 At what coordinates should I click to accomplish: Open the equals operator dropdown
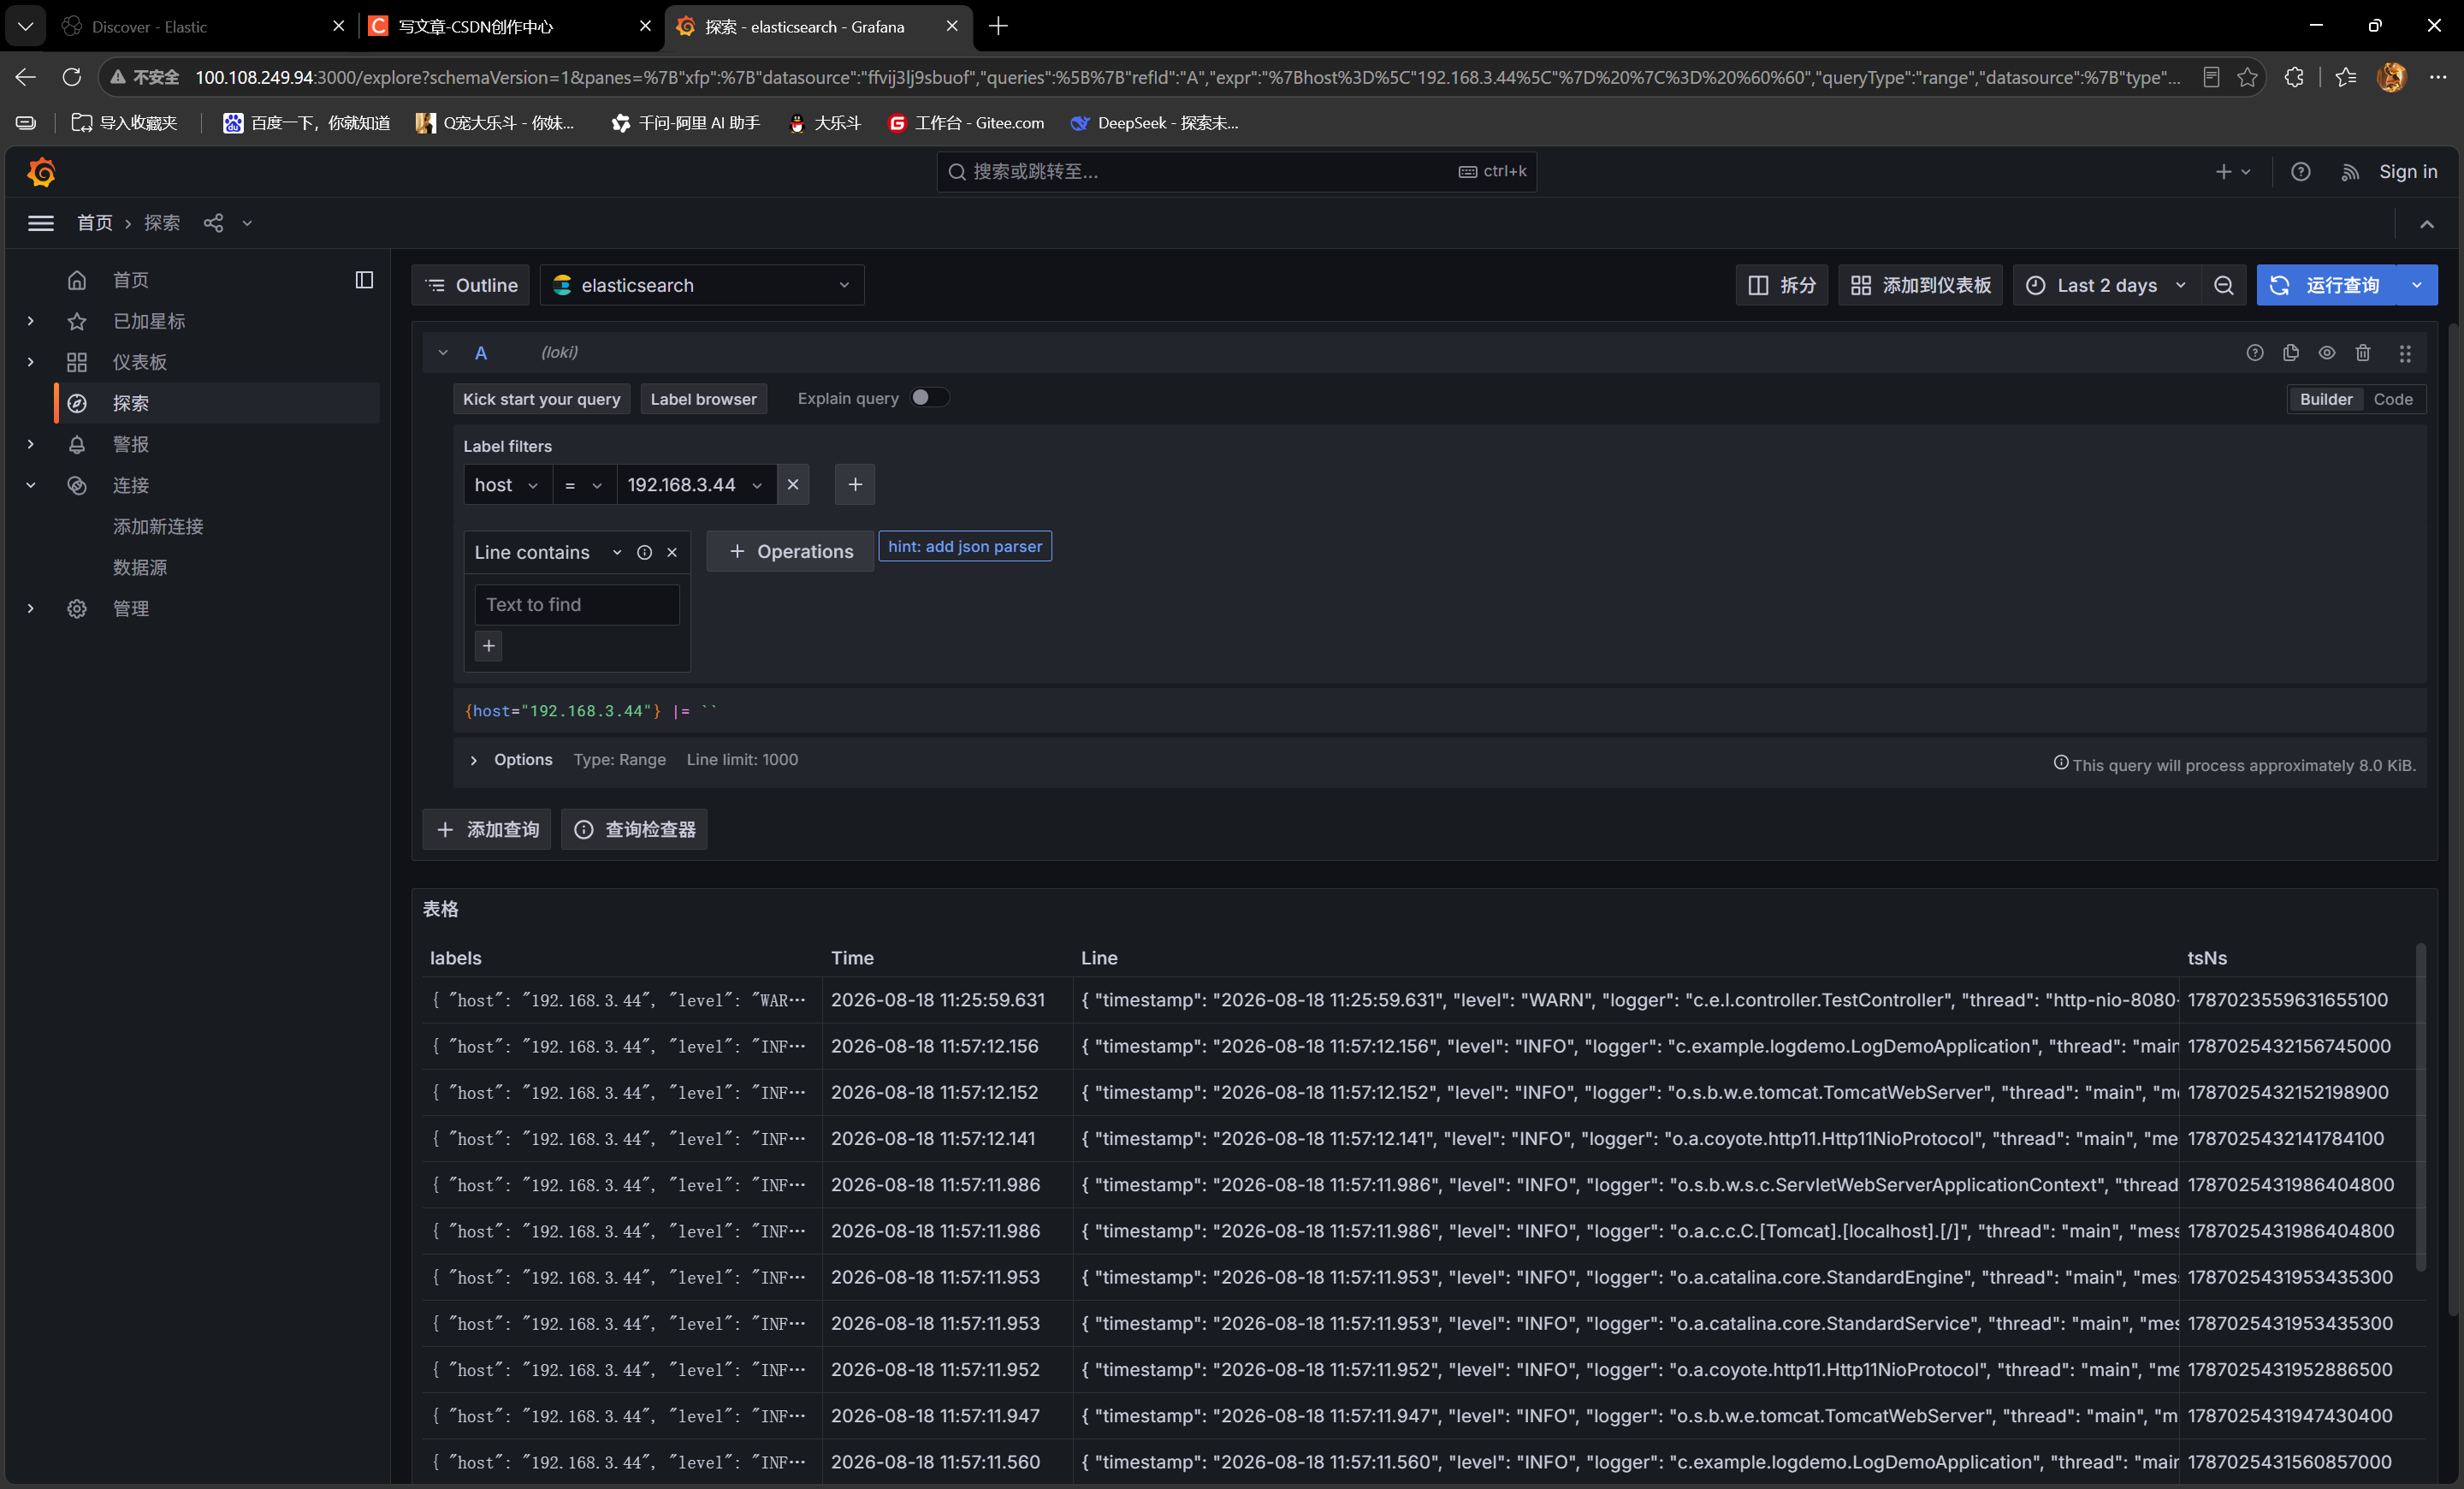click(x=584, y=485)
